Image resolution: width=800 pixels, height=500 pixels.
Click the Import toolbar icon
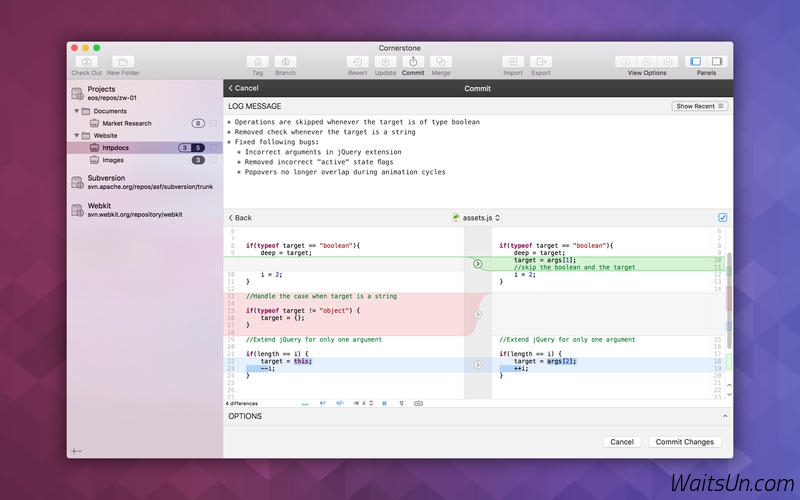pyautogui.click(x=513, y=62)
